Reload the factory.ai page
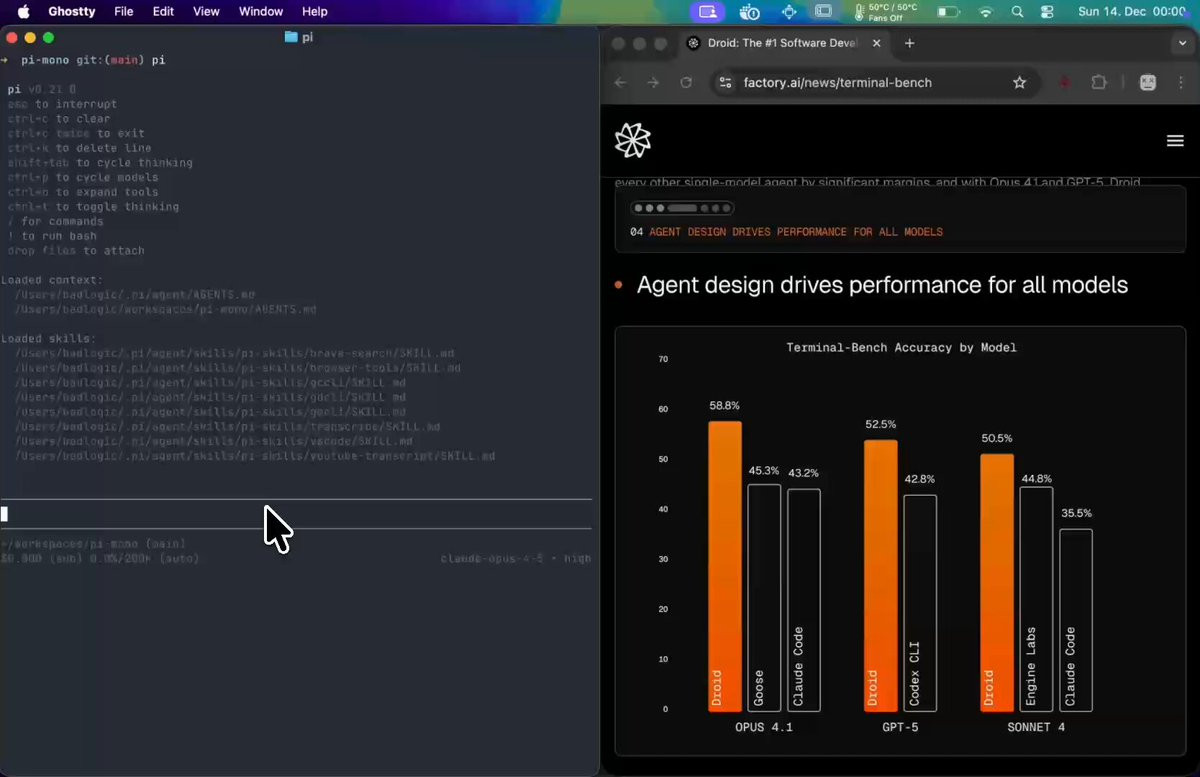1200x777 pixels. [x=686, y=83]
